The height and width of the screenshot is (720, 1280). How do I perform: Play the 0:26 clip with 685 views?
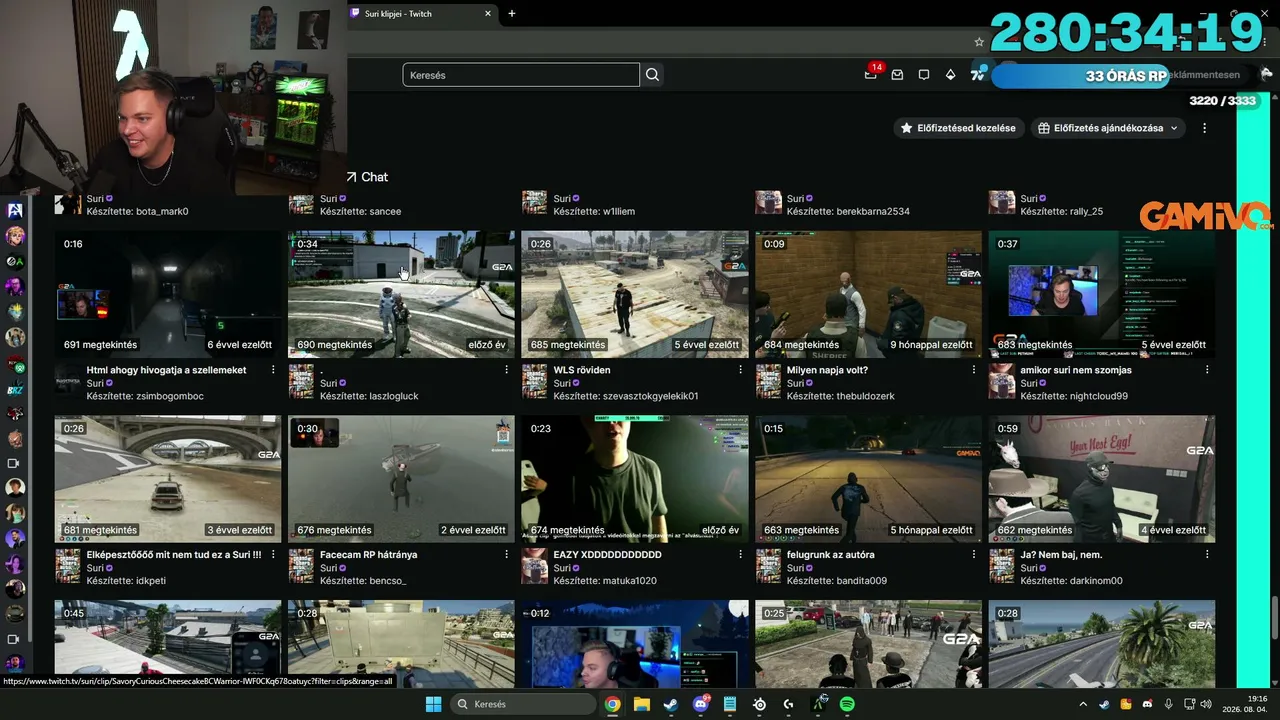[635, 294]
